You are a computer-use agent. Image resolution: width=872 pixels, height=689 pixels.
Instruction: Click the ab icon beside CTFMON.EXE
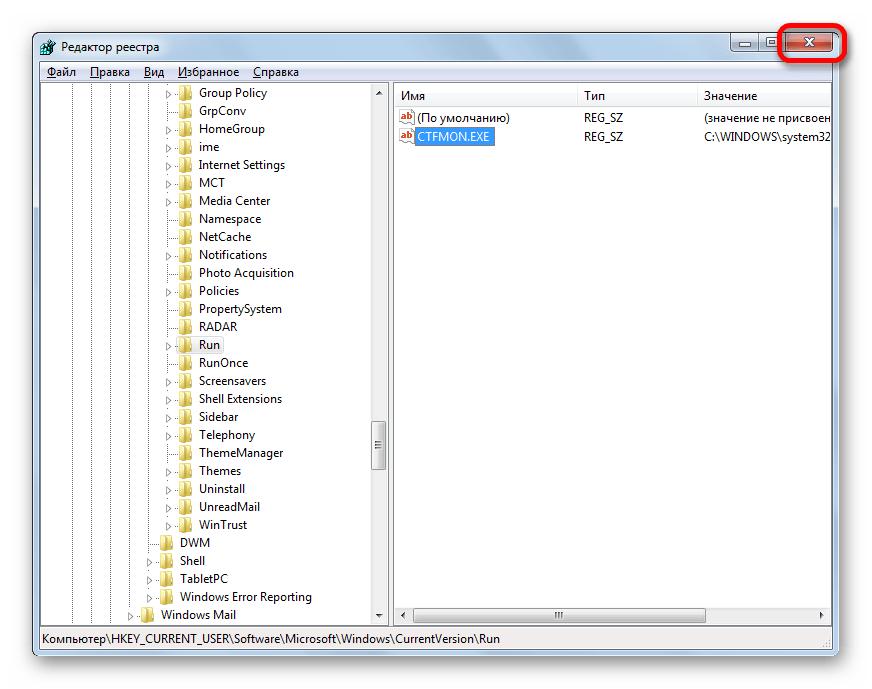pyautogui.click(x=407, y=136)
